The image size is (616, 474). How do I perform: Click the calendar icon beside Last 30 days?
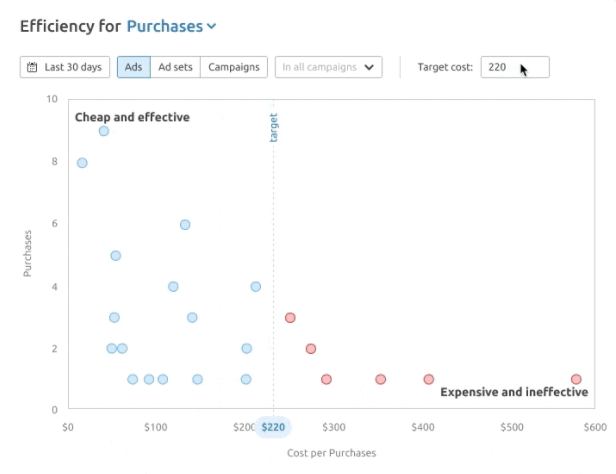[x=33, y=68]
